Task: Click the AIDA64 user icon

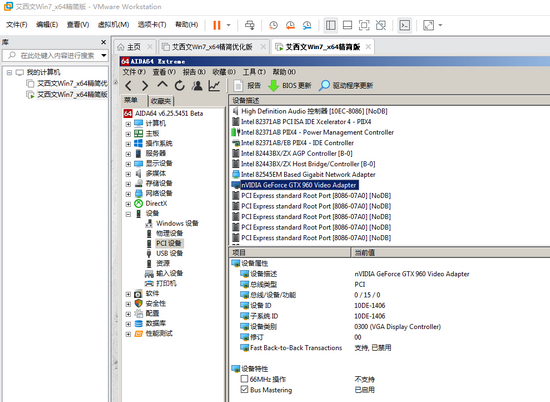Action: 197,86
